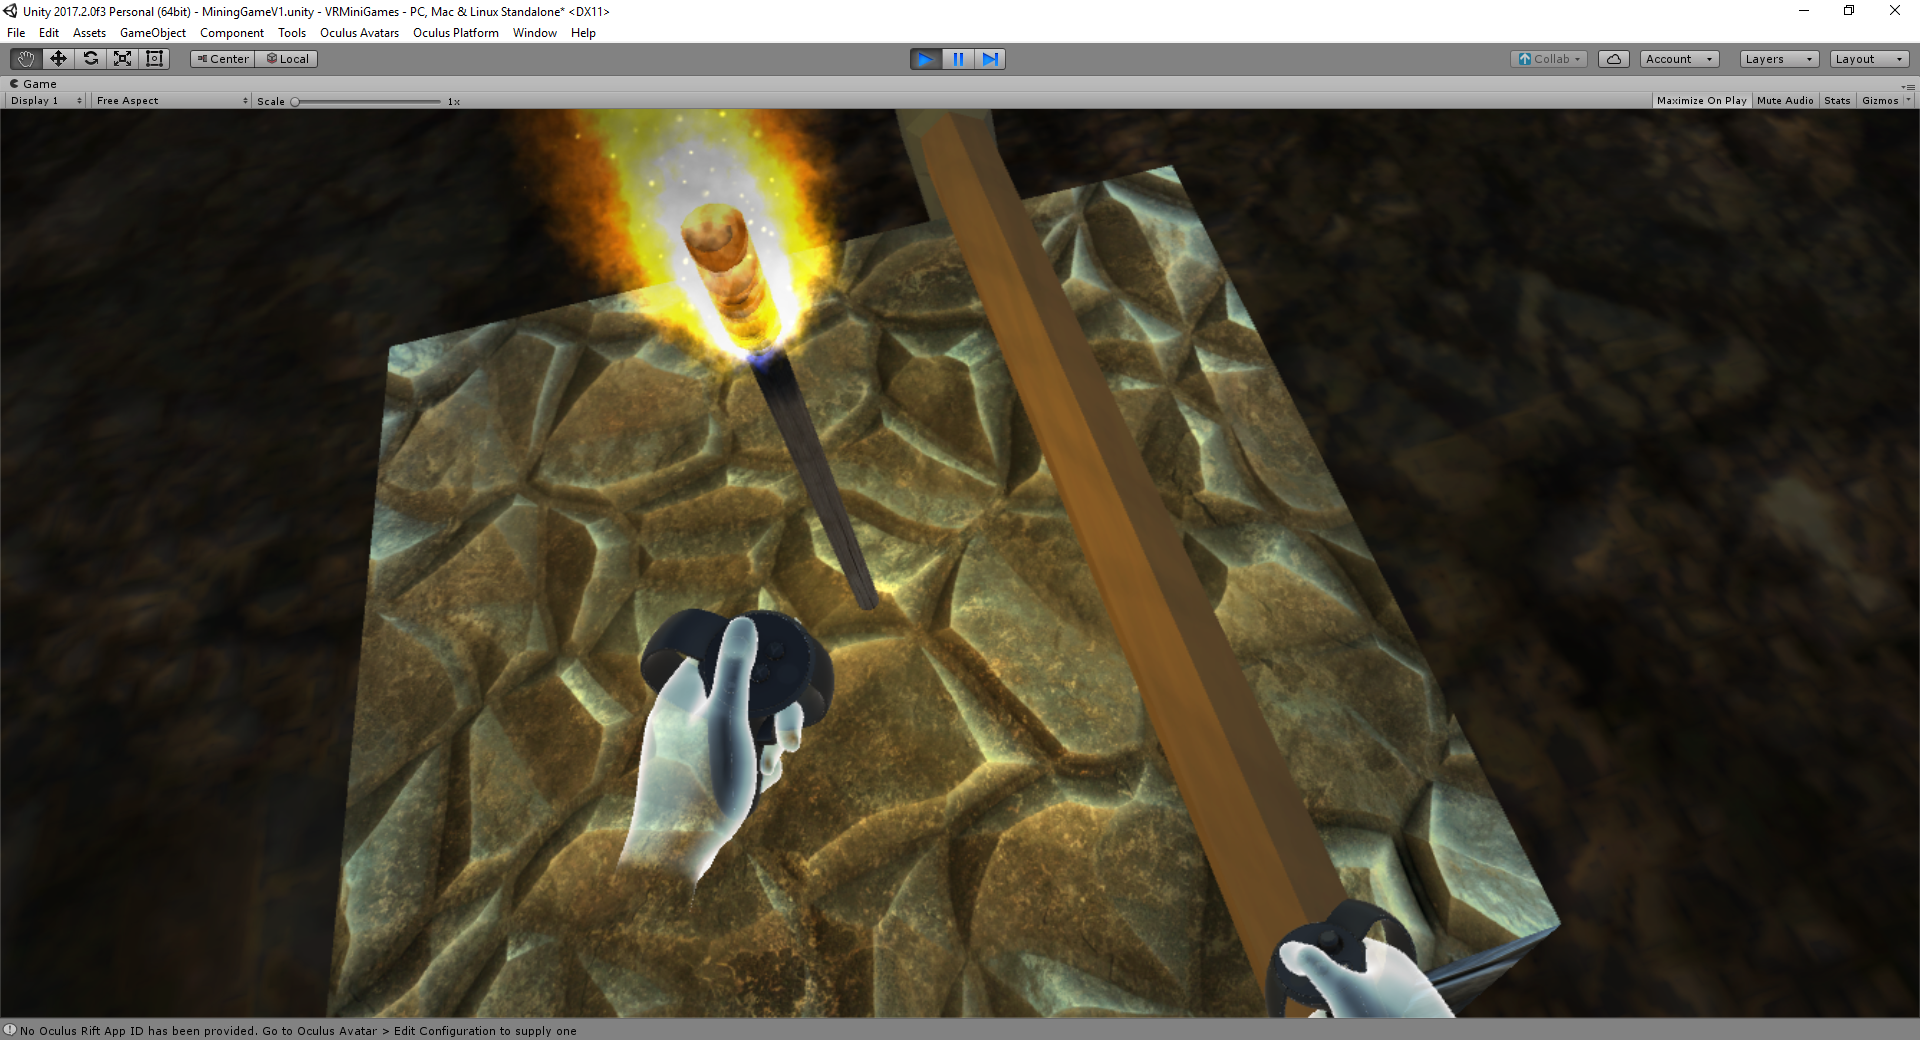Select the Hand tool

(x=26, y=59)
